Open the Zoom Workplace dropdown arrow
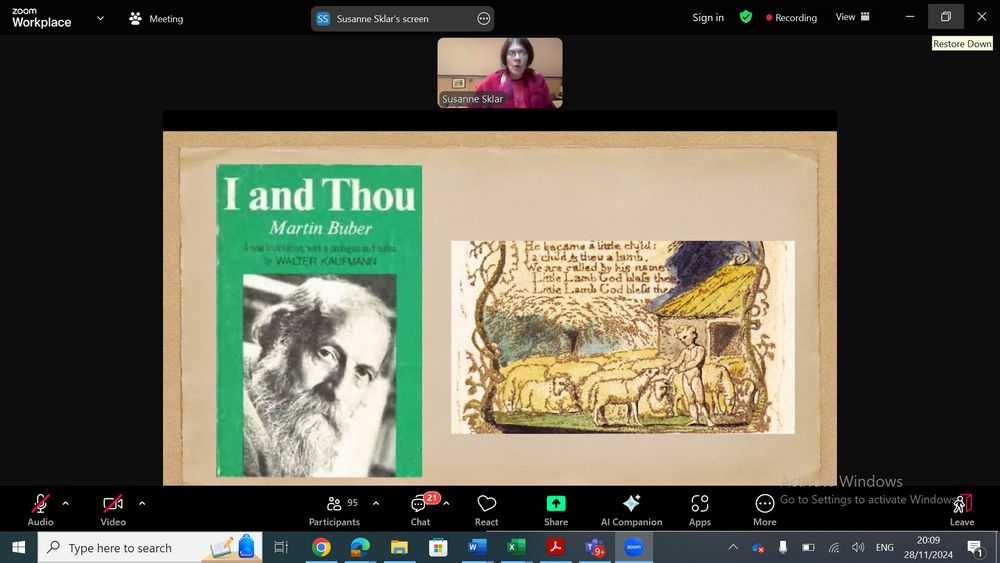 click(x=100, y=18)
